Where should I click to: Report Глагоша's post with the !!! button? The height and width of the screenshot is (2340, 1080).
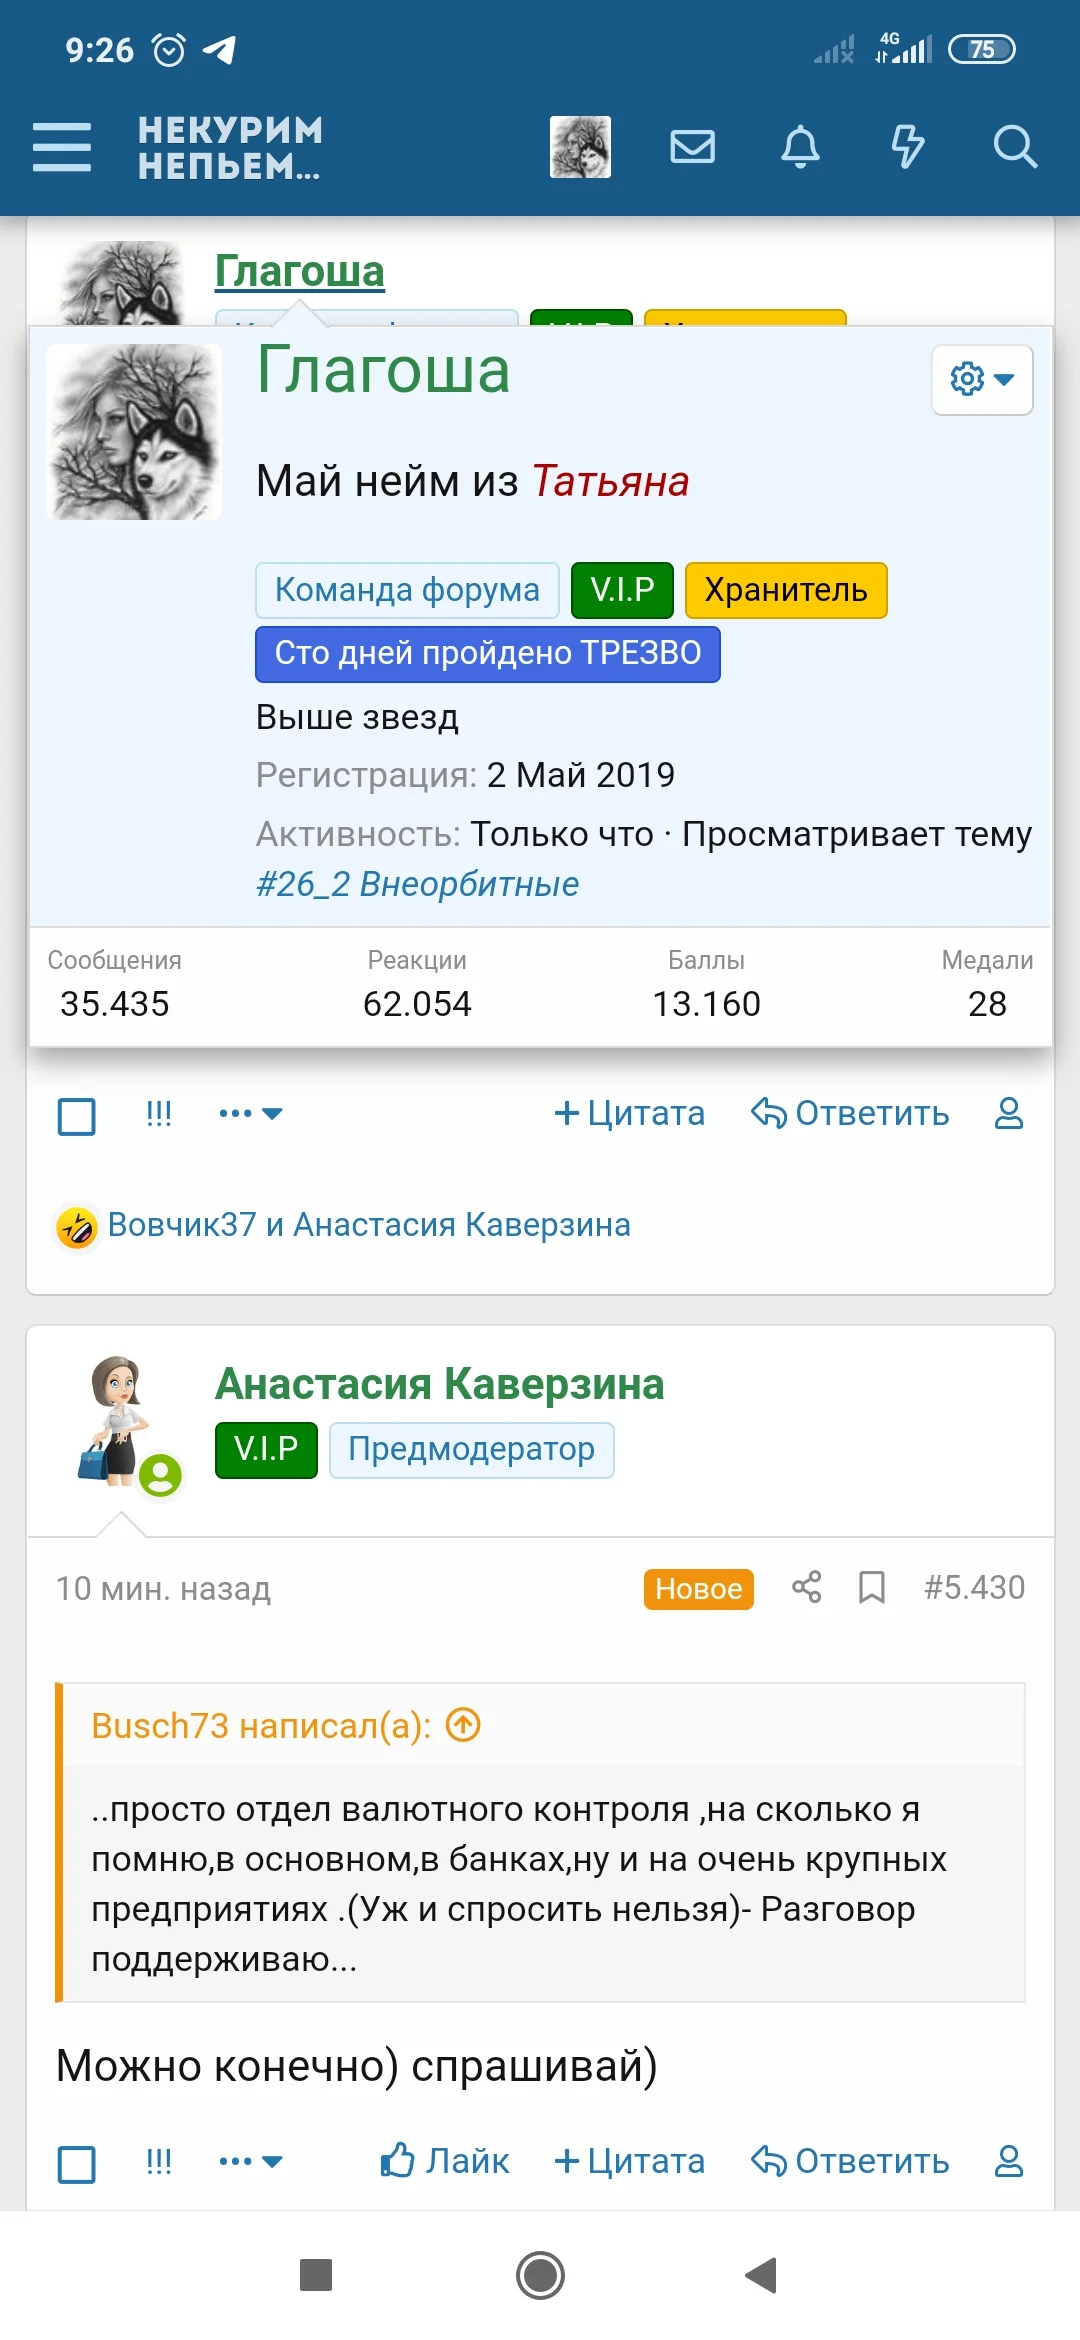159,1113
